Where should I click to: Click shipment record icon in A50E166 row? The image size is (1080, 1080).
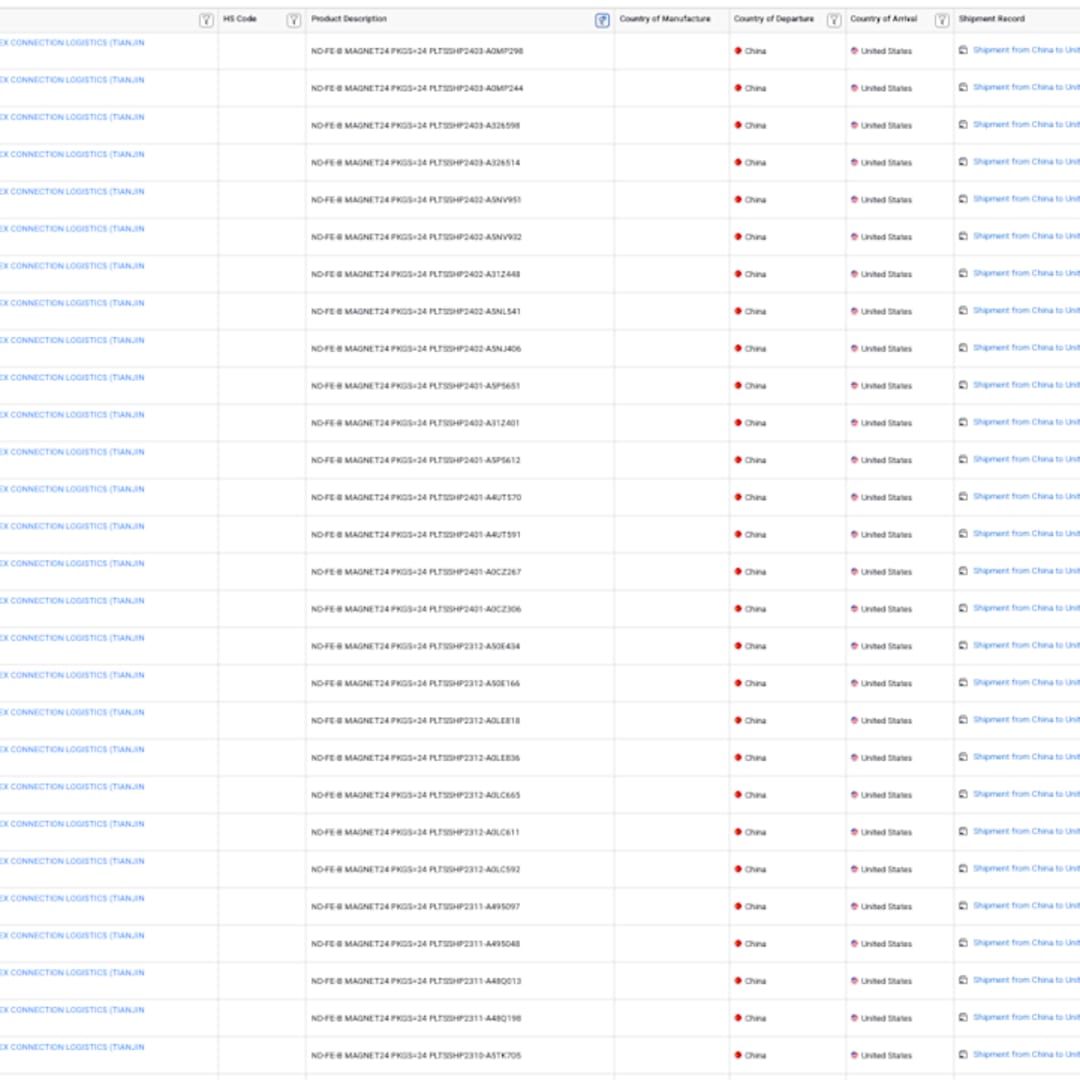(x=963, y=683)
